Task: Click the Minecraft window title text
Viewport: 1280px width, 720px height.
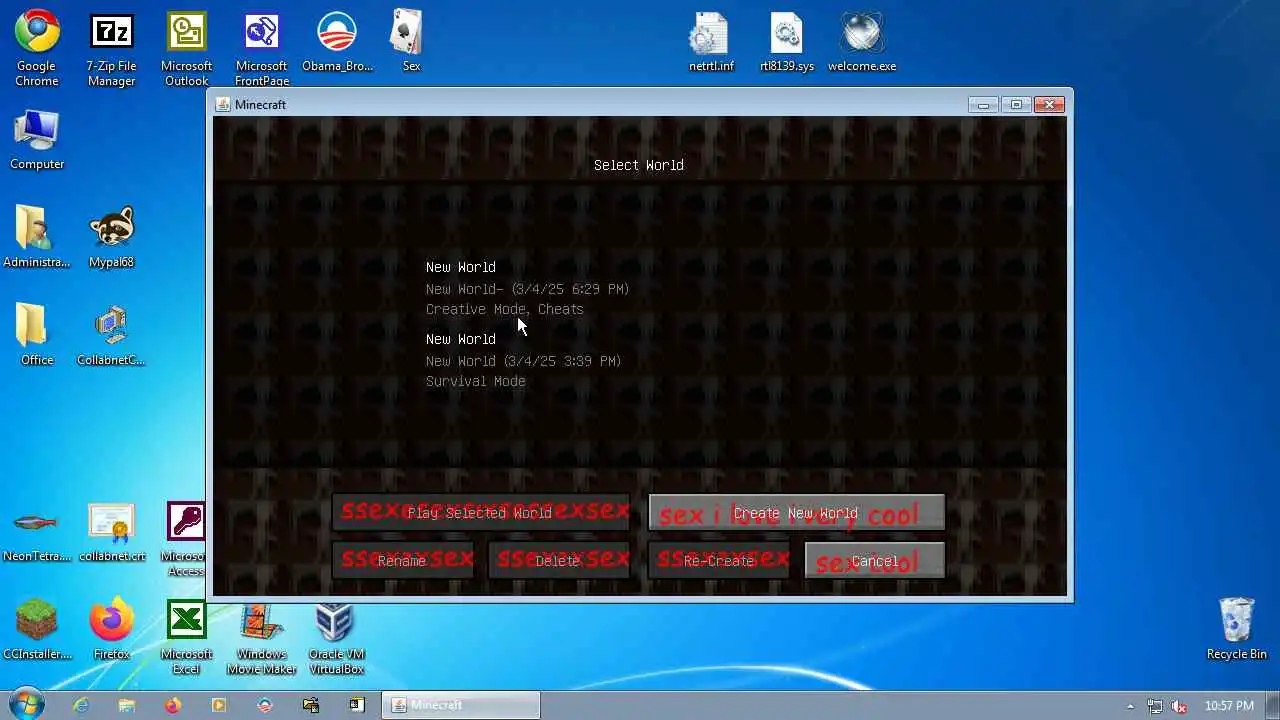Action: pos(261,104)
